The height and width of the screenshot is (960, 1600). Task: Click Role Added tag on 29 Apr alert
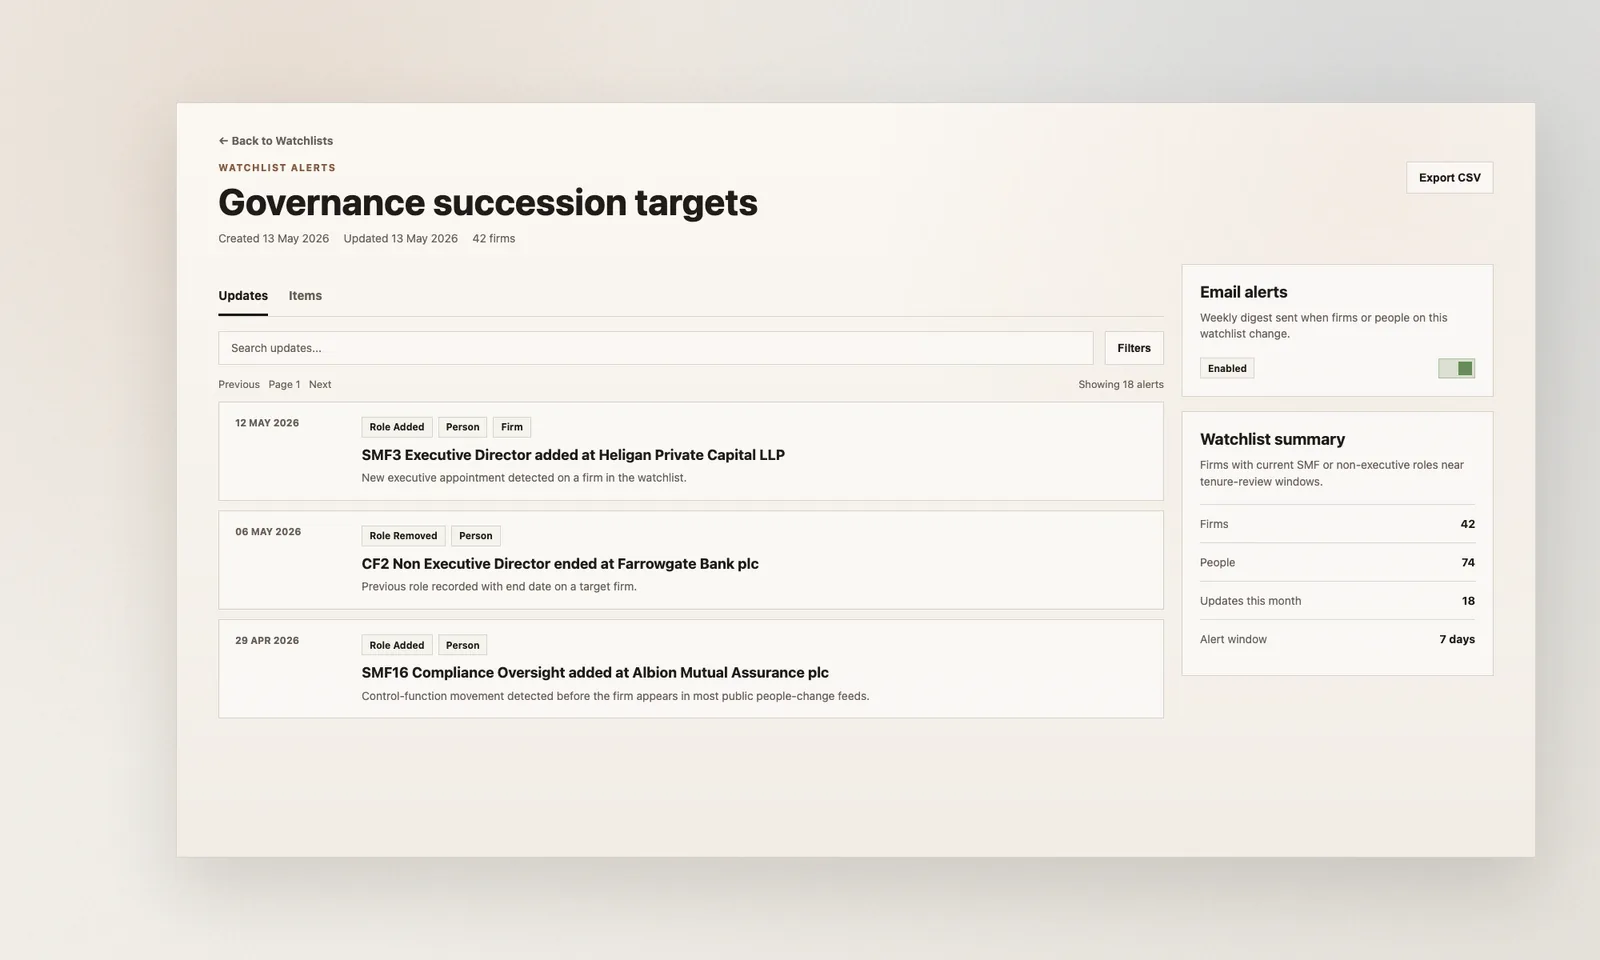[397, 645]
